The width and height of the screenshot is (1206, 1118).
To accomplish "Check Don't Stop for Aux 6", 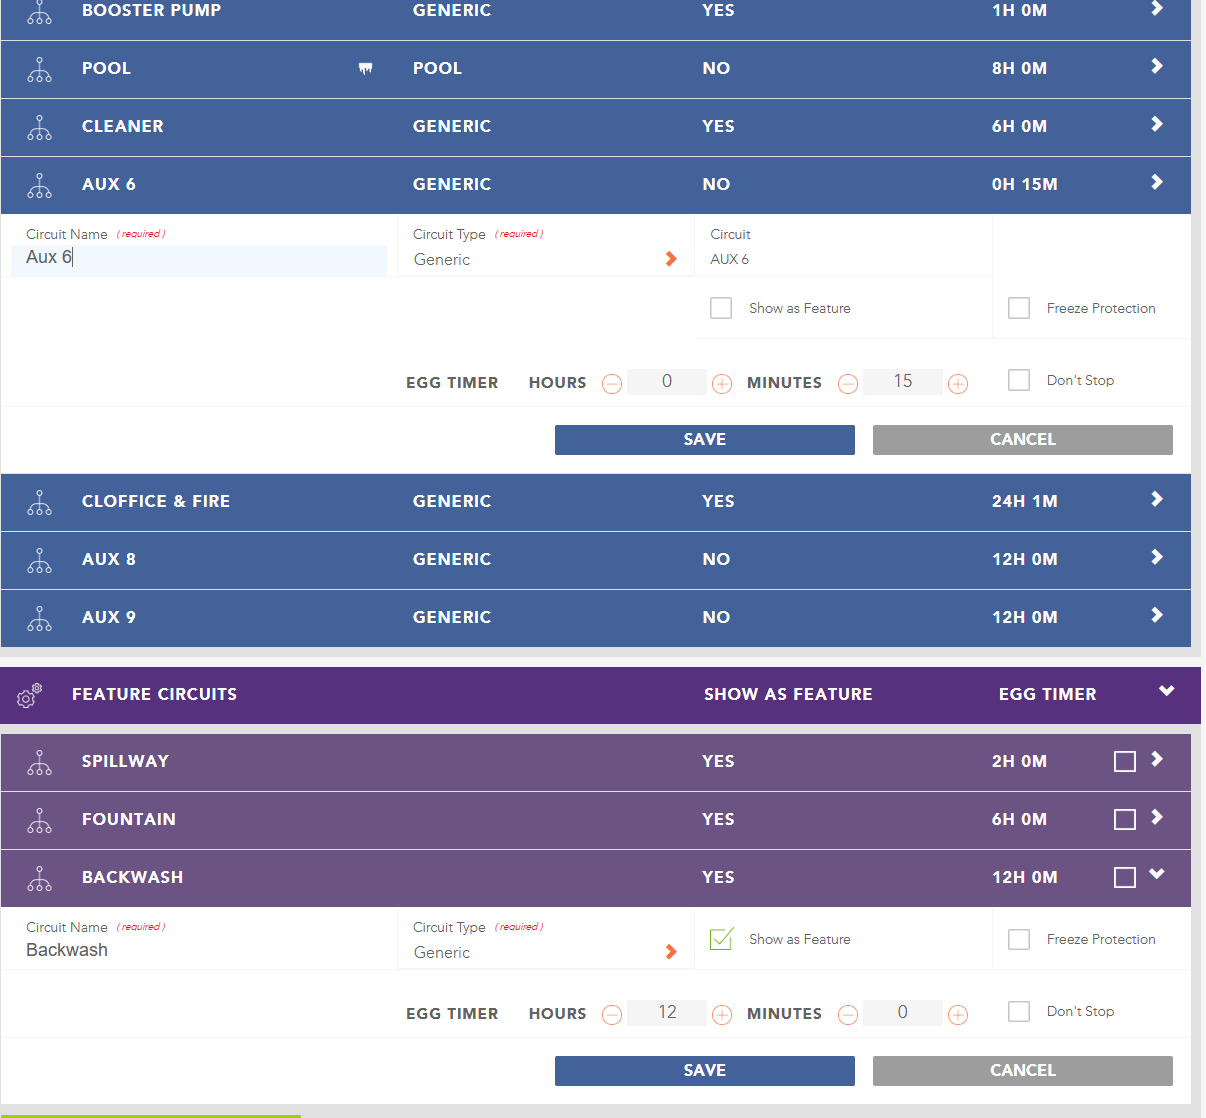I will tap(1019, 380).
